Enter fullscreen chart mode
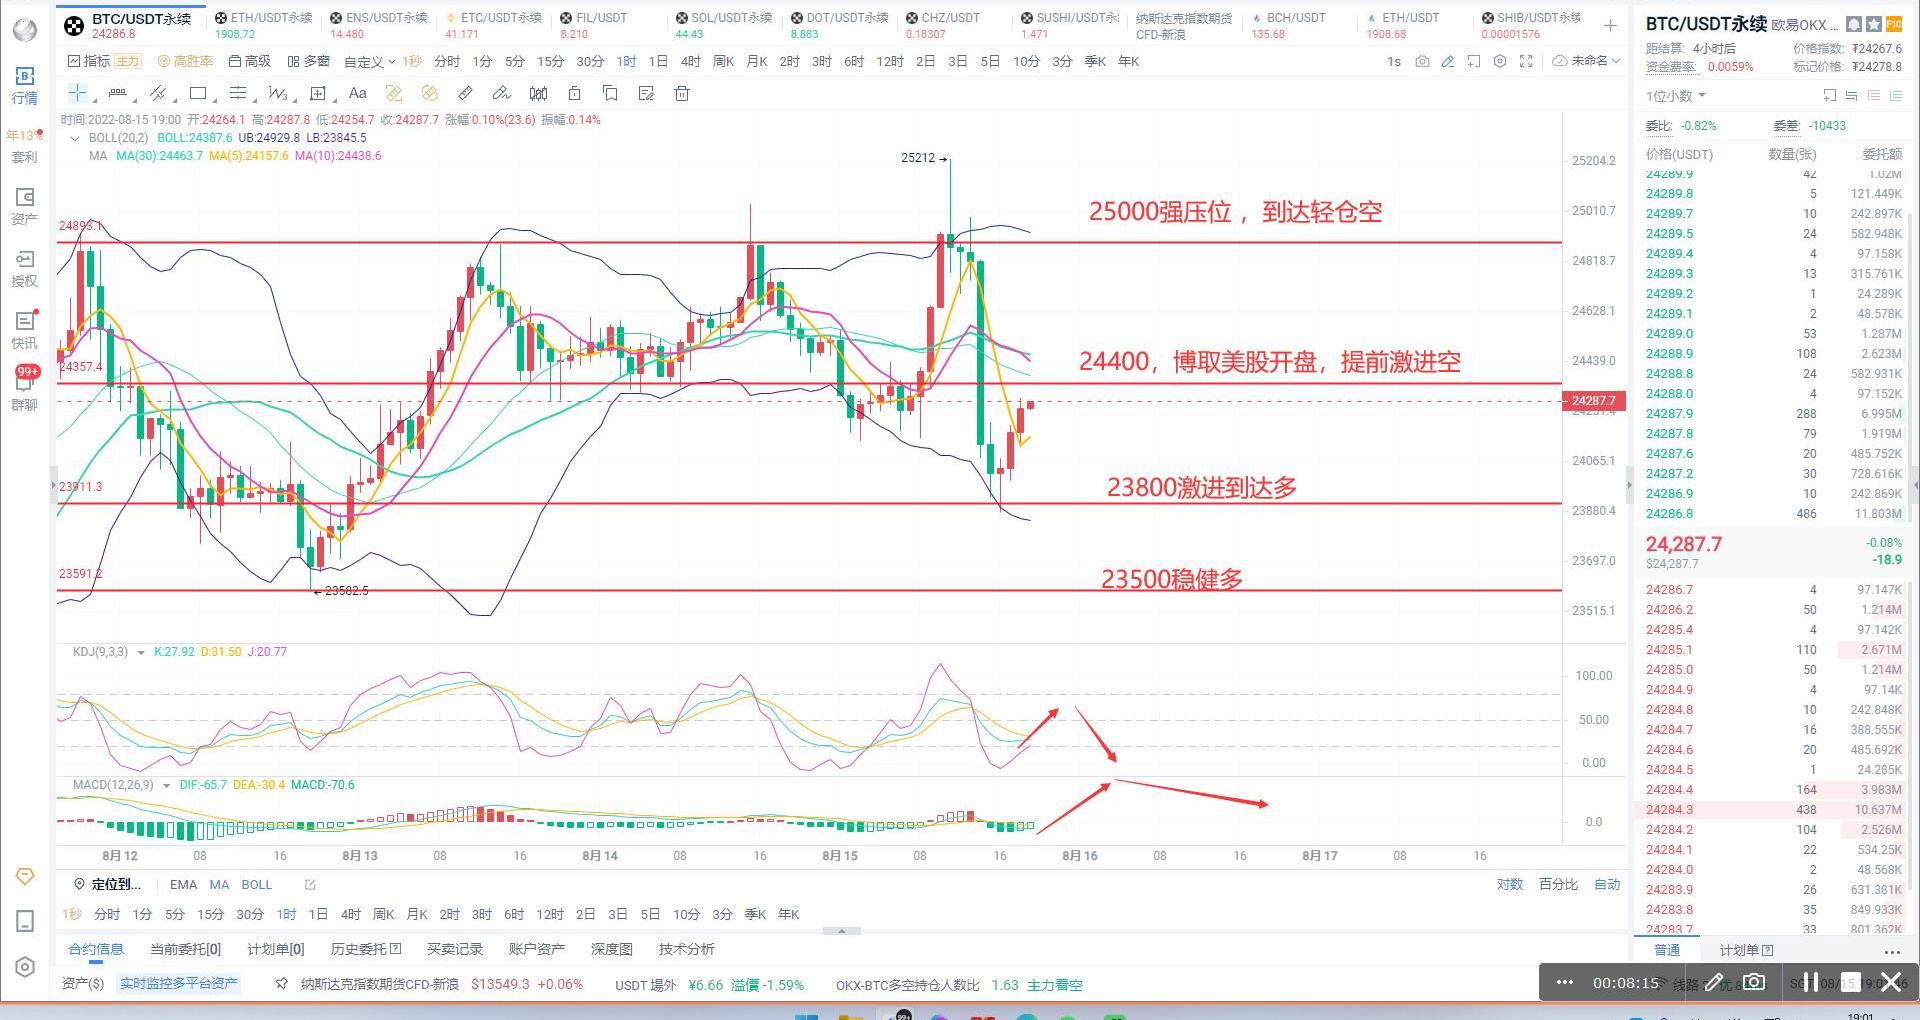The height and width of the screenshot is (1020, 1920). click(x=1526, y=62)
